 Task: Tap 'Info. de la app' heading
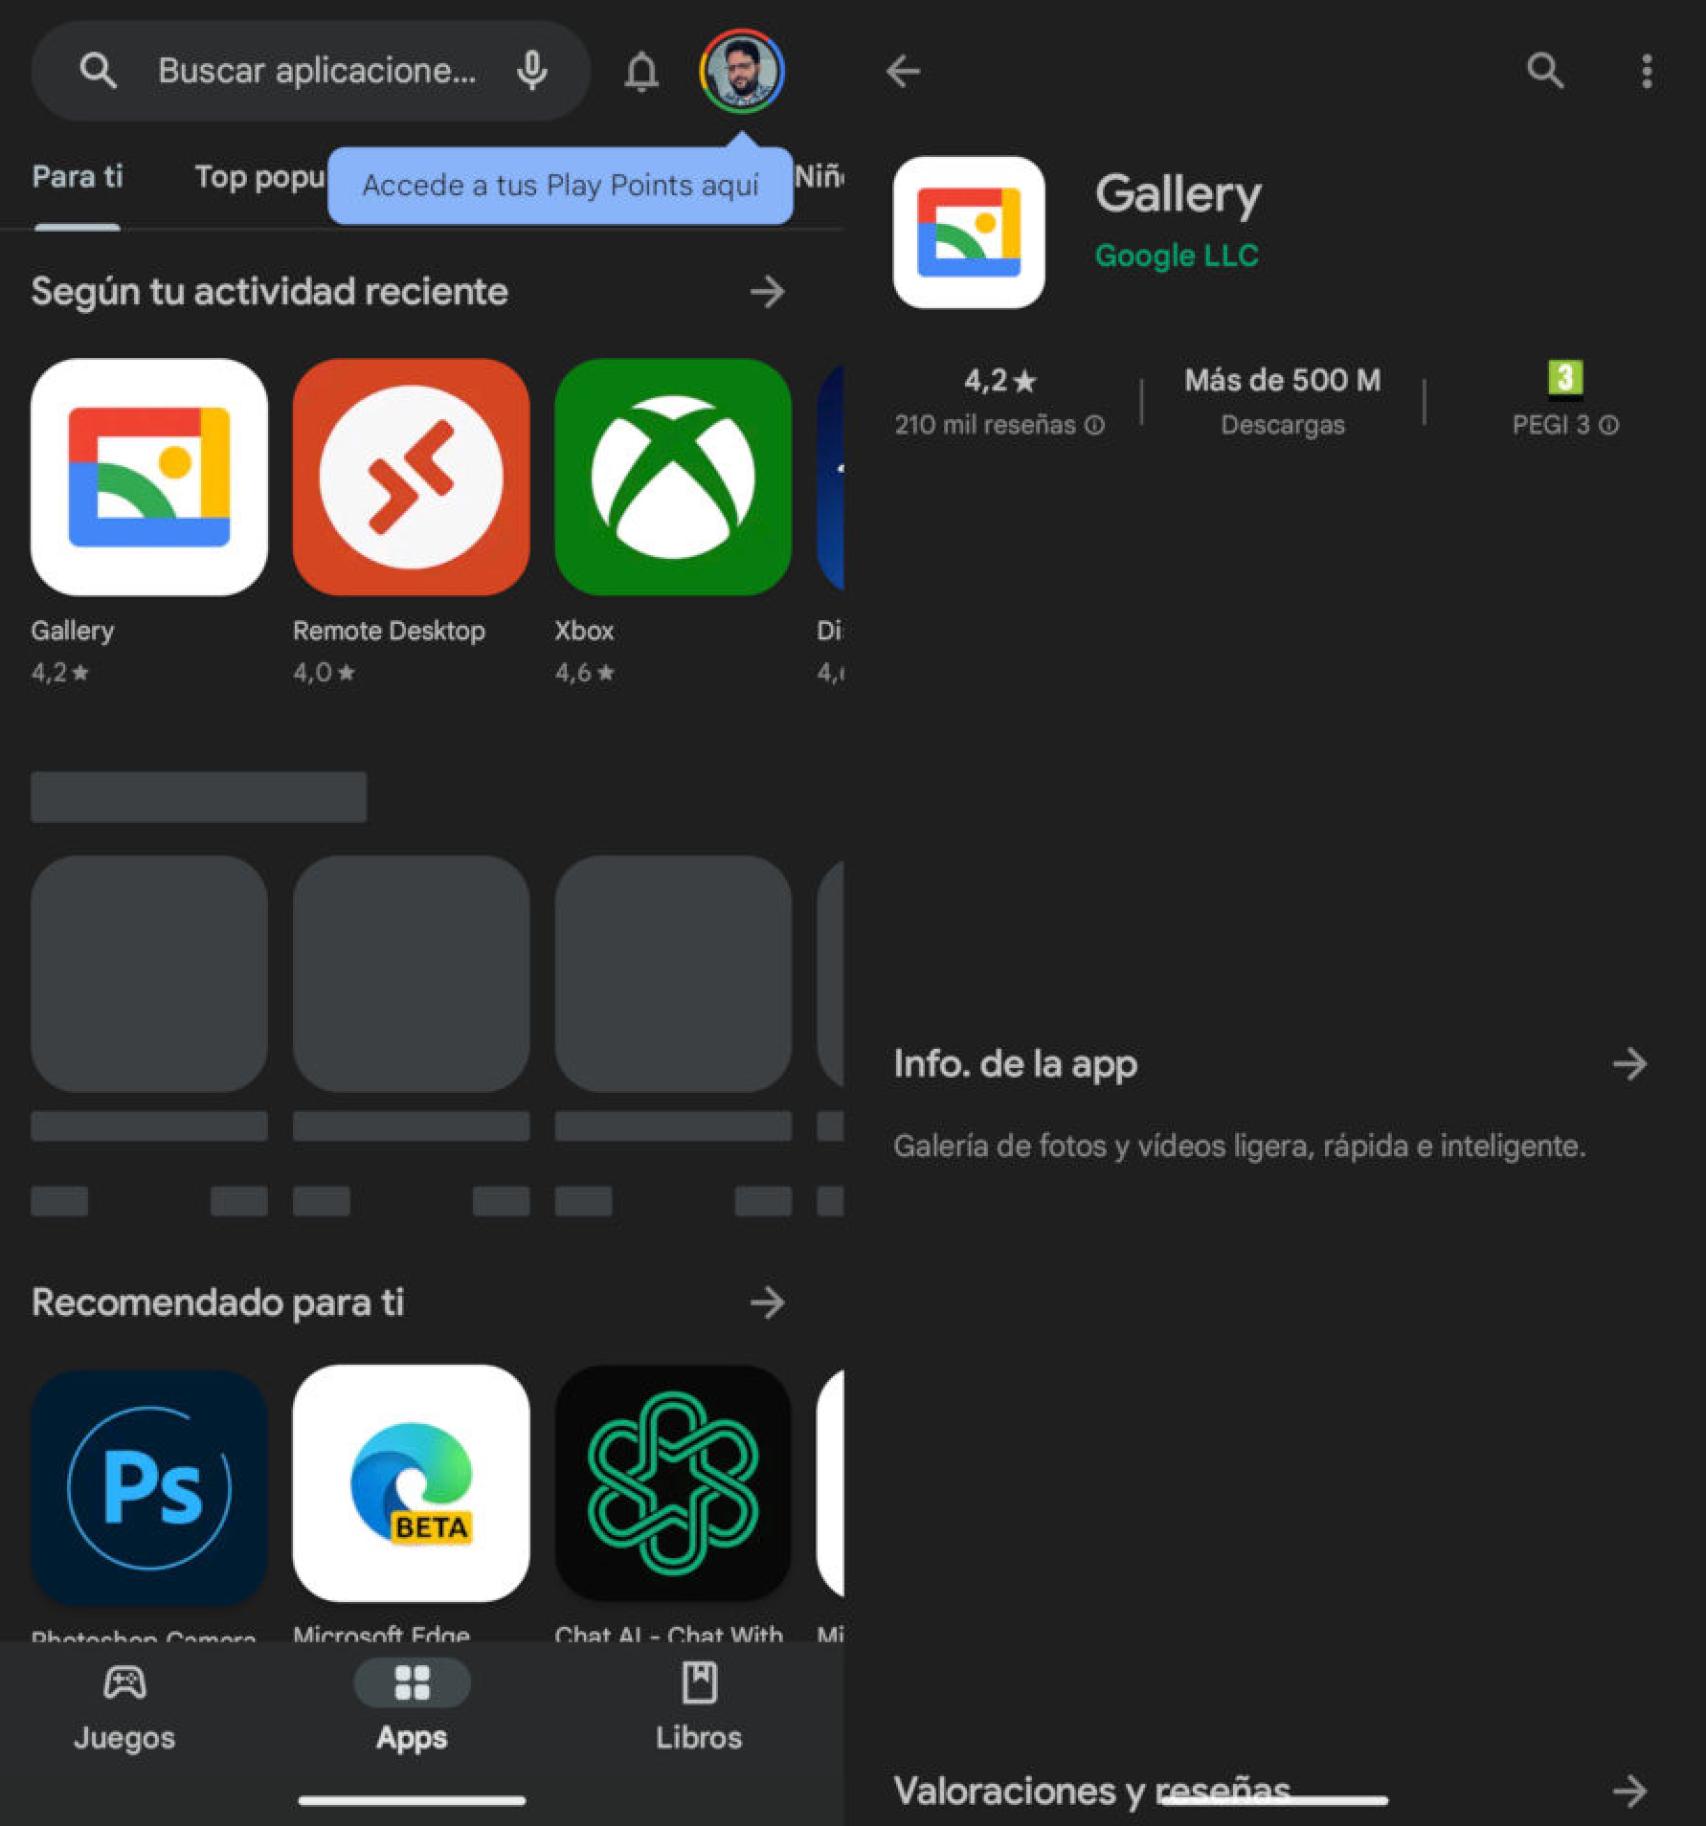click(x=1015, y=1064)
